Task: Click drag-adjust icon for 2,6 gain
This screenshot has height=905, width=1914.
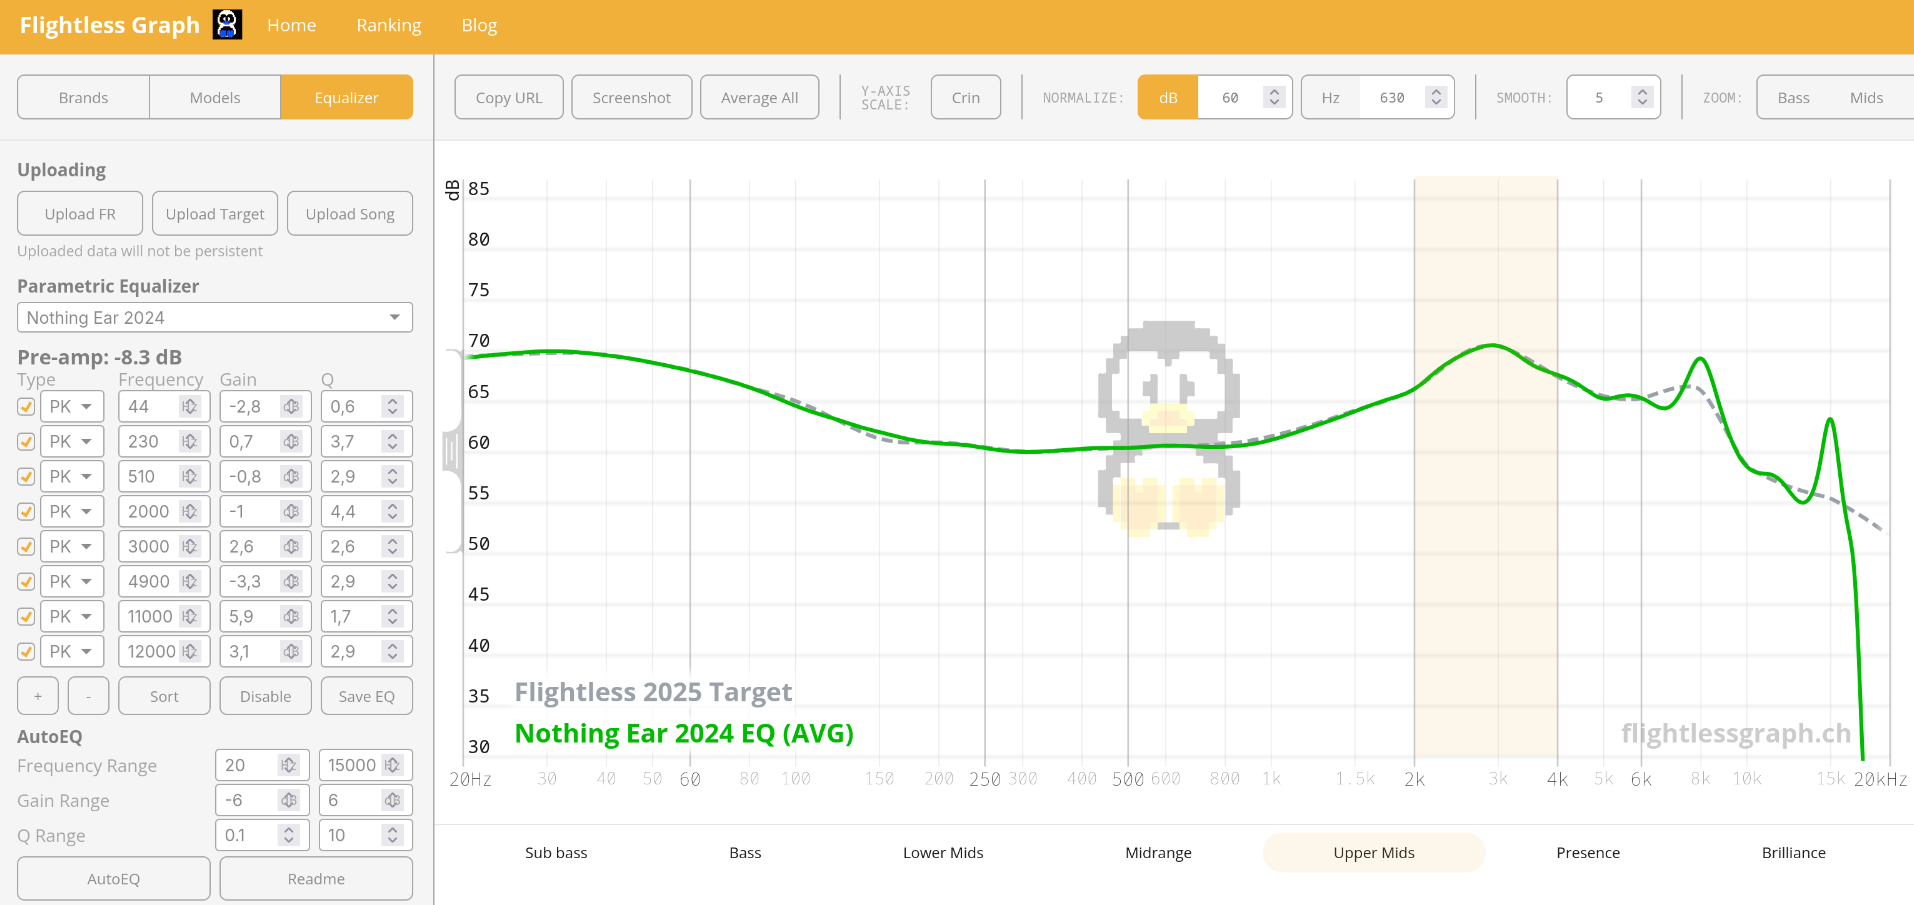Action: 291,547
